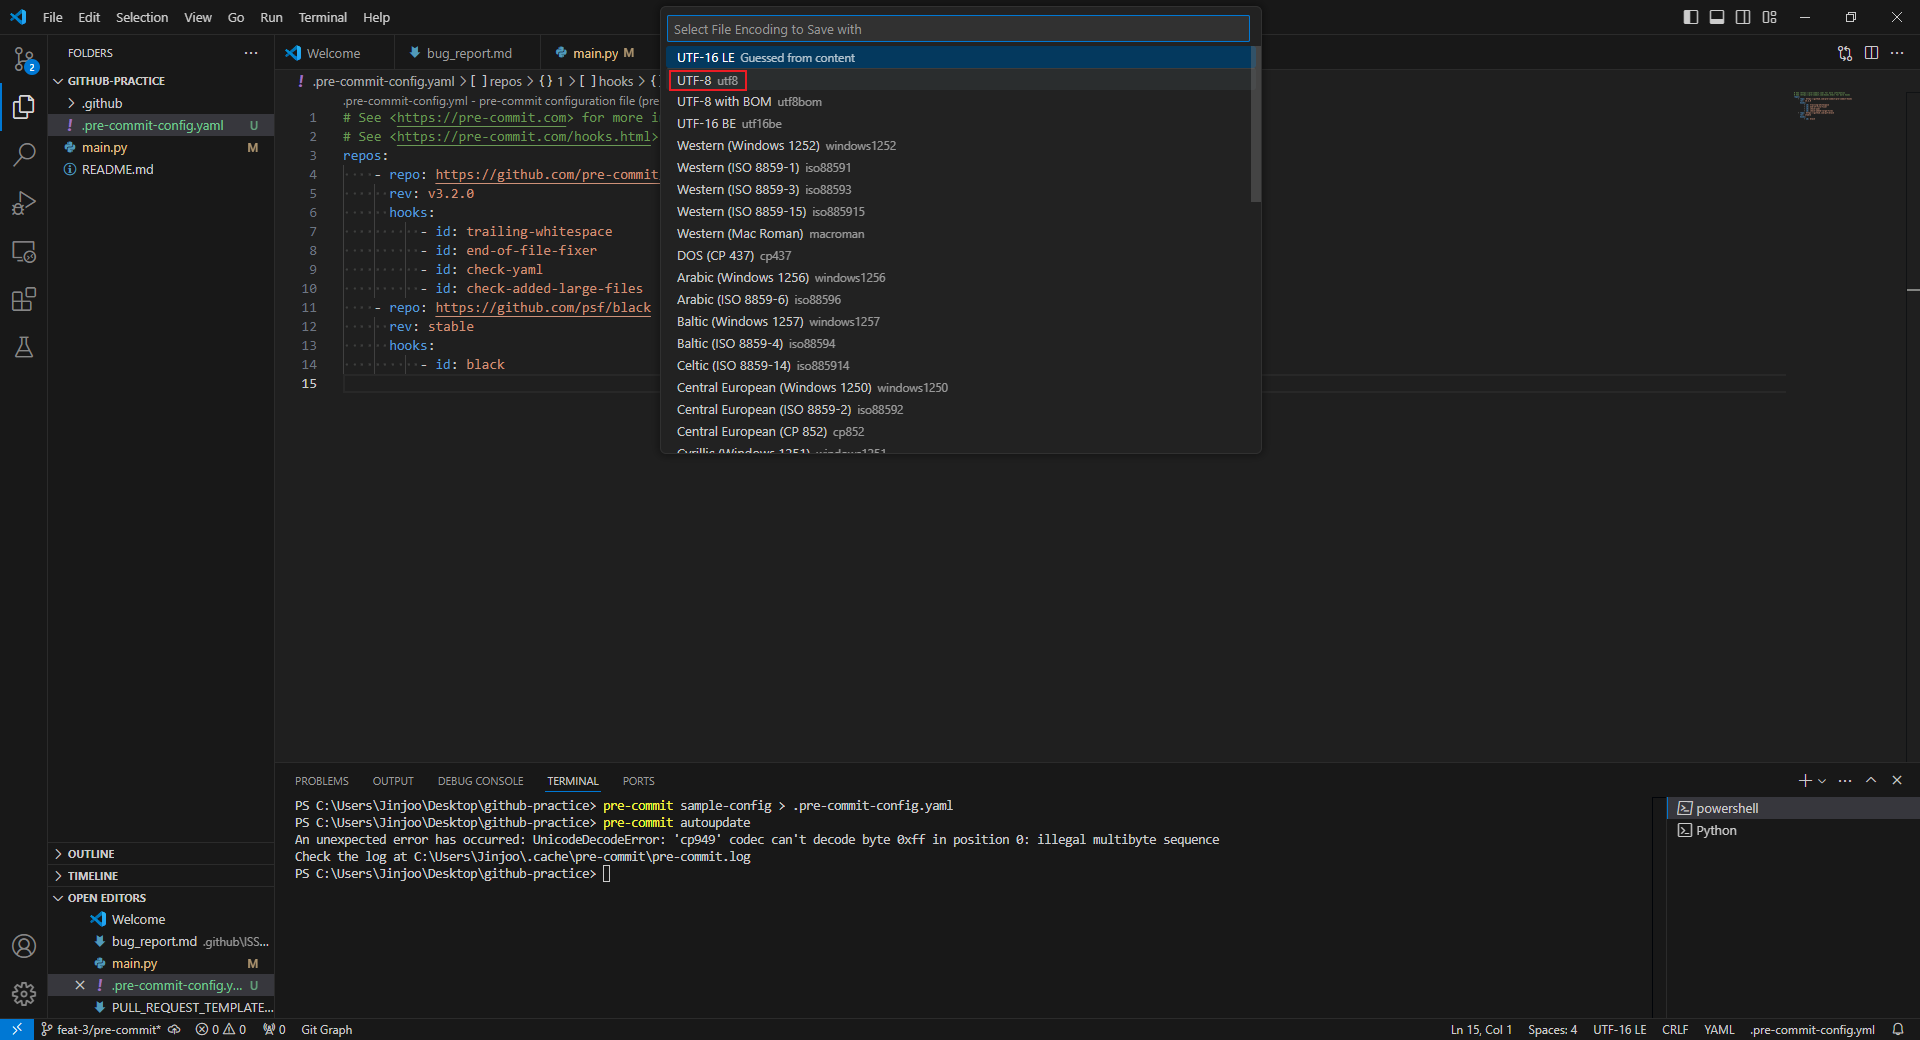
Task: Choose Western (Windows 1252) encoding
Action: [958, 146]
